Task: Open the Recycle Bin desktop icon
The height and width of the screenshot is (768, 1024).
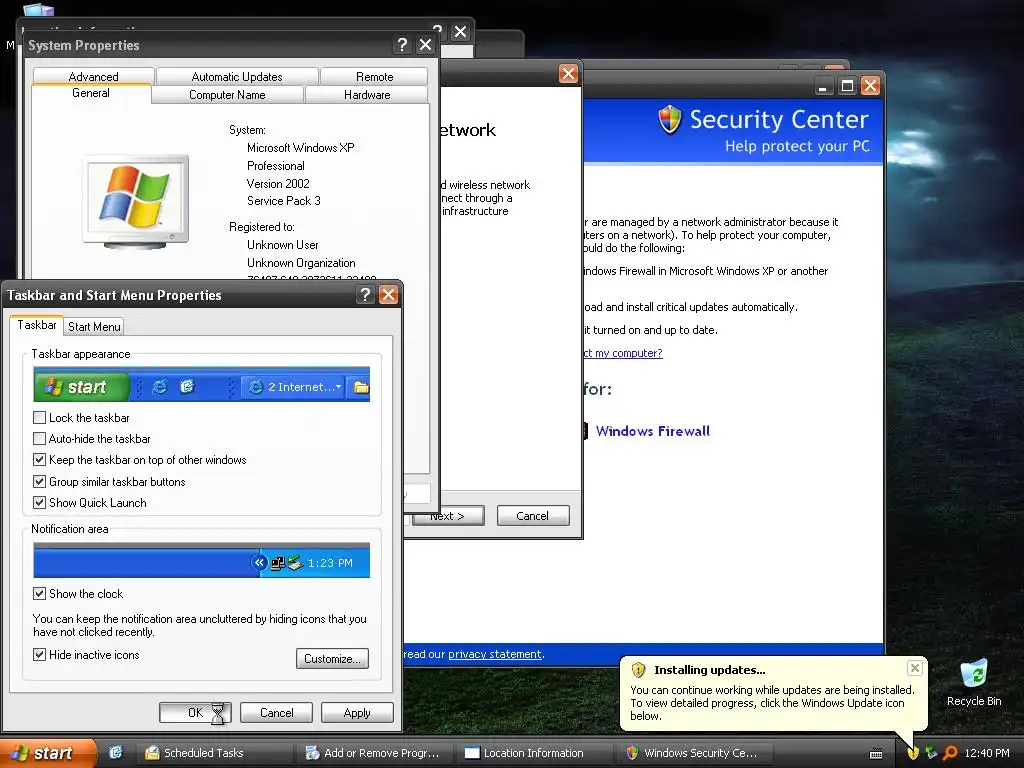Action: [x=974, y=682]
